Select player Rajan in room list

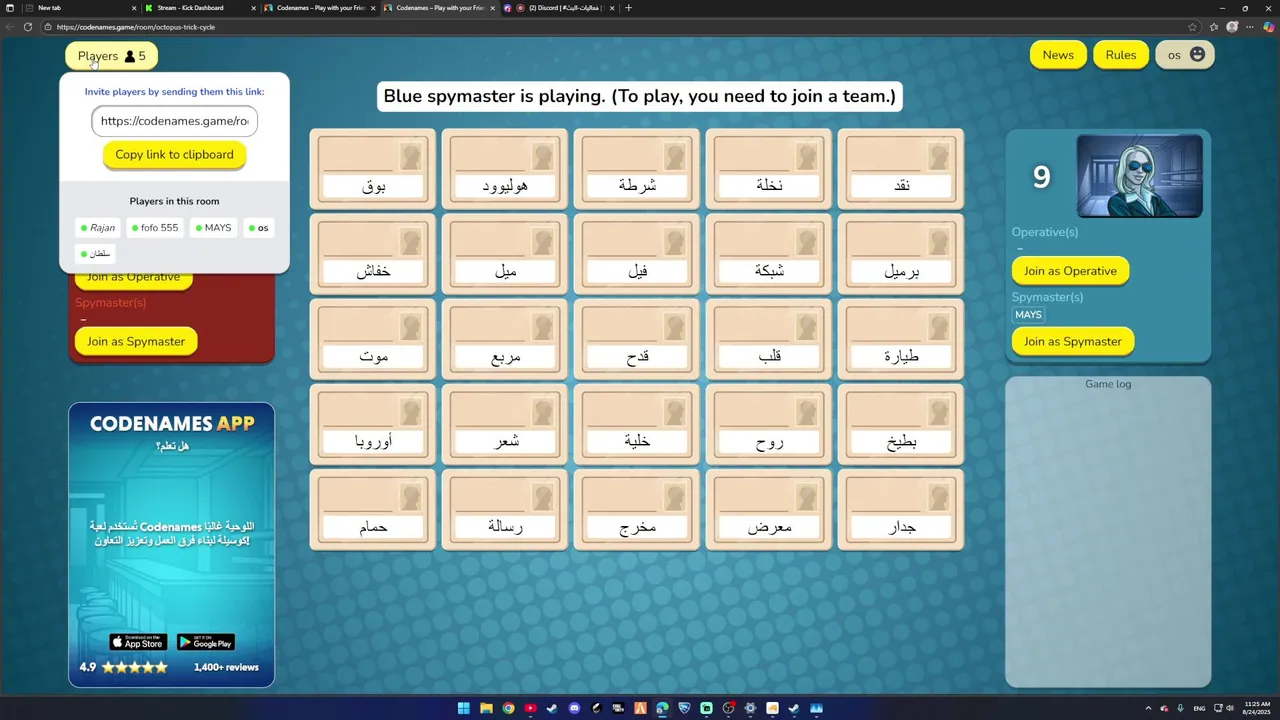pyautogui.click(x=98, y=228)
